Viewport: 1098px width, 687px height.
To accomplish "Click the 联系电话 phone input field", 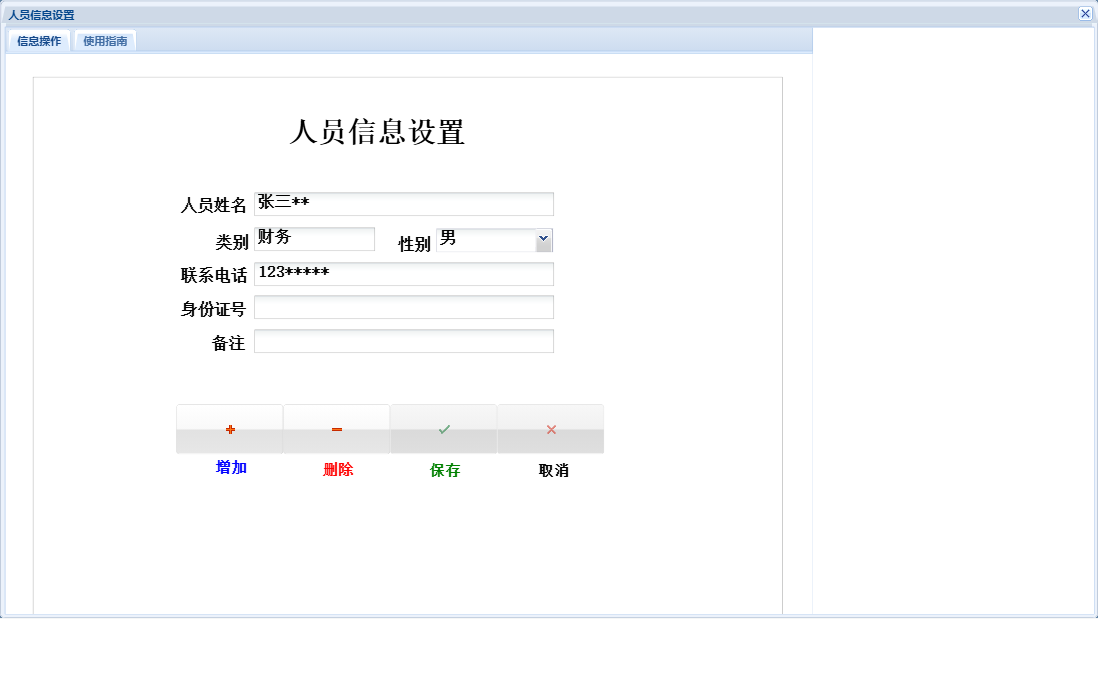I will (x=404, y=274).
